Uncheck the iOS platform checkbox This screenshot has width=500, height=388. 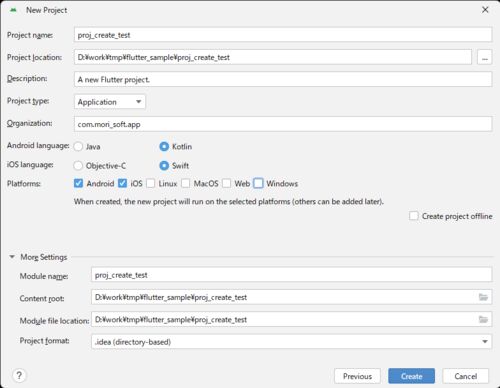(x=122, y=183)
